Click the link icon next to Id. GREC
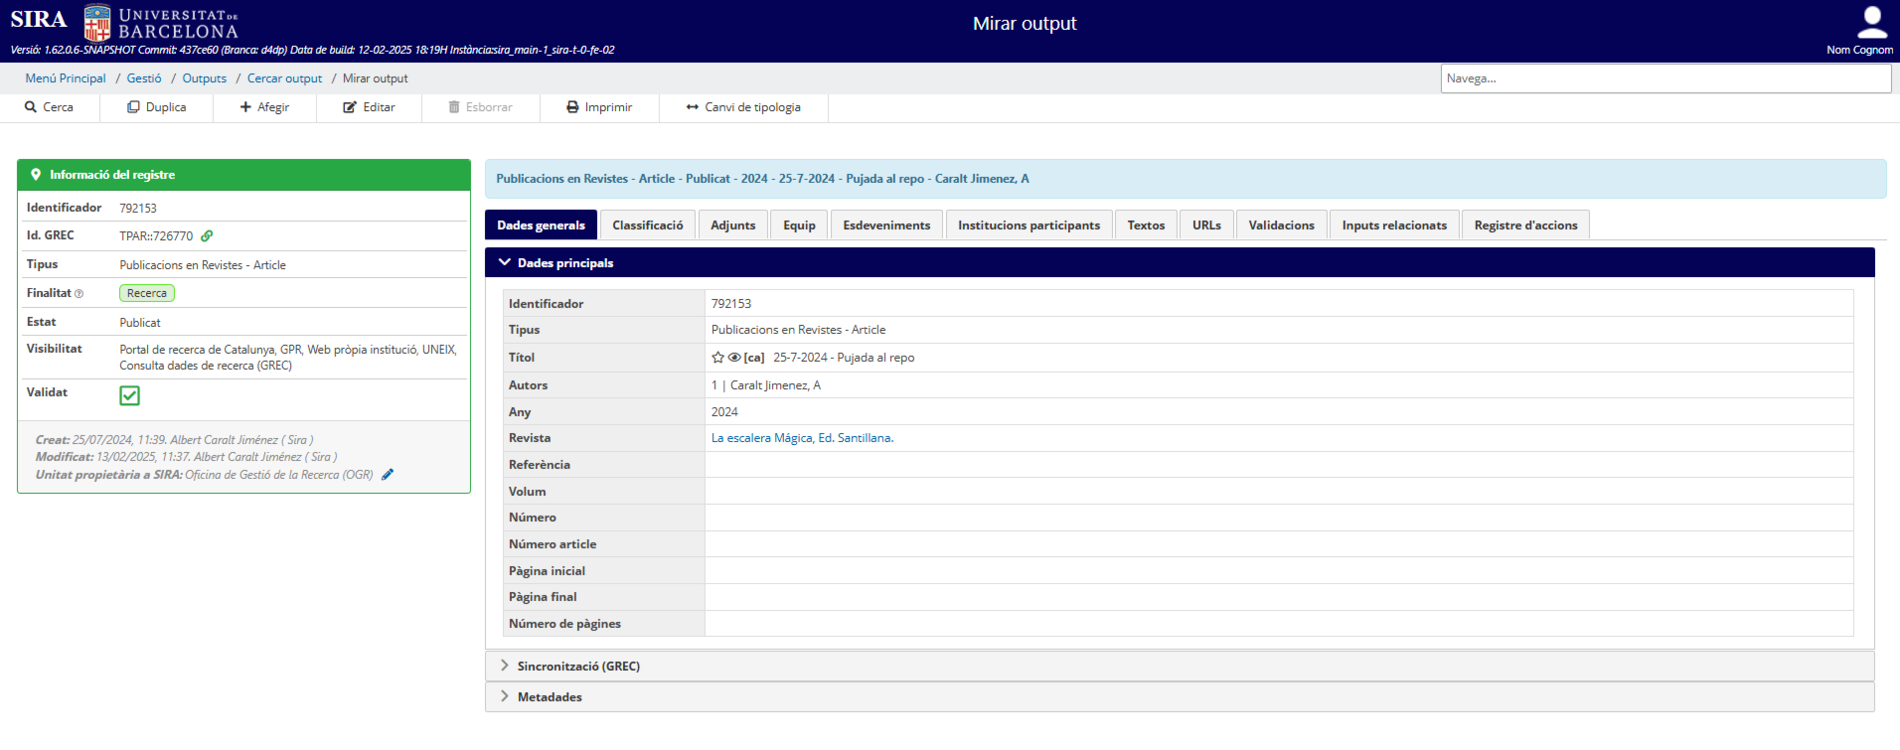Screen dimensions: 1900x750 point(207,236)
